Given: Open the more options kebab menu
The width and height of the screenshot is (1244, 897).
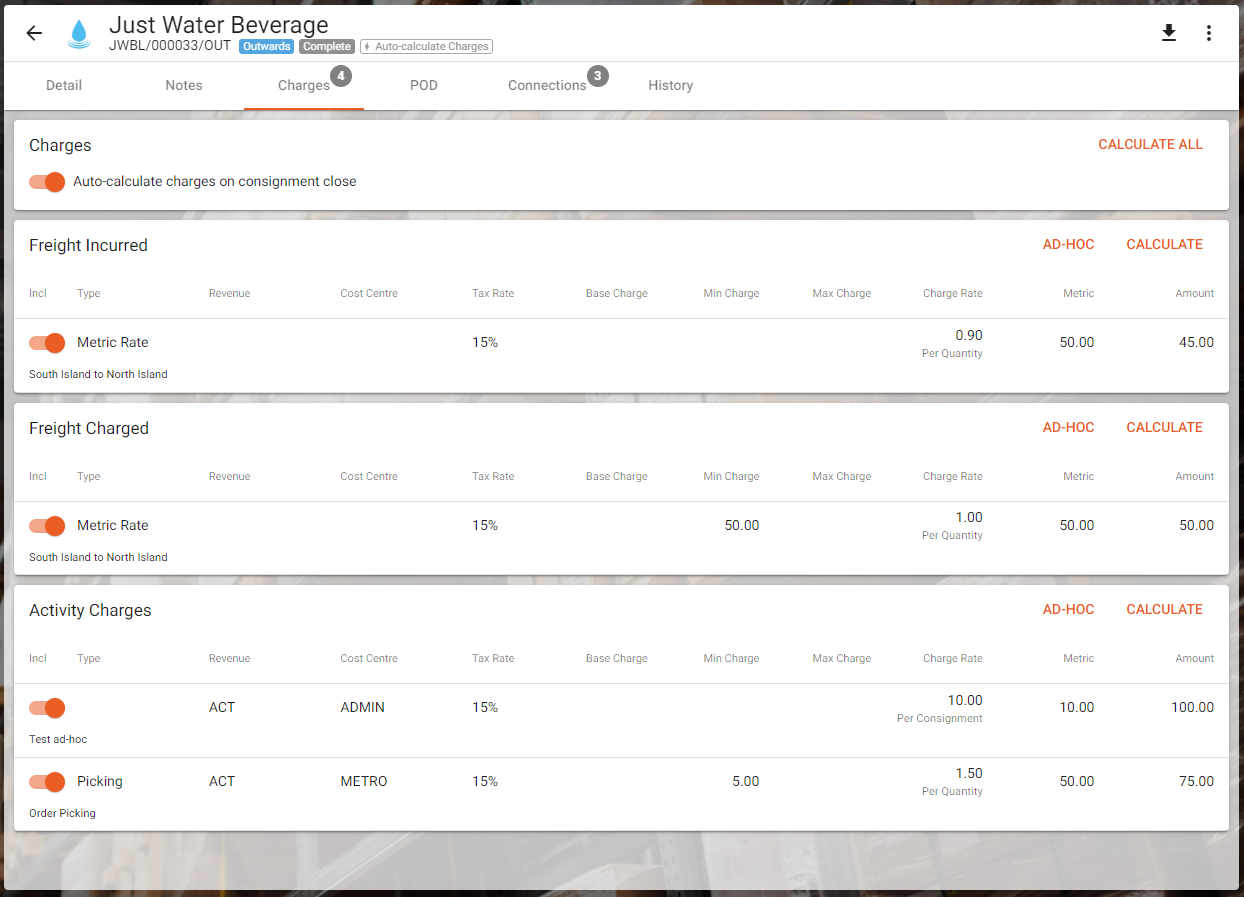Looking at the screenshot, I should click(1209, 33).
